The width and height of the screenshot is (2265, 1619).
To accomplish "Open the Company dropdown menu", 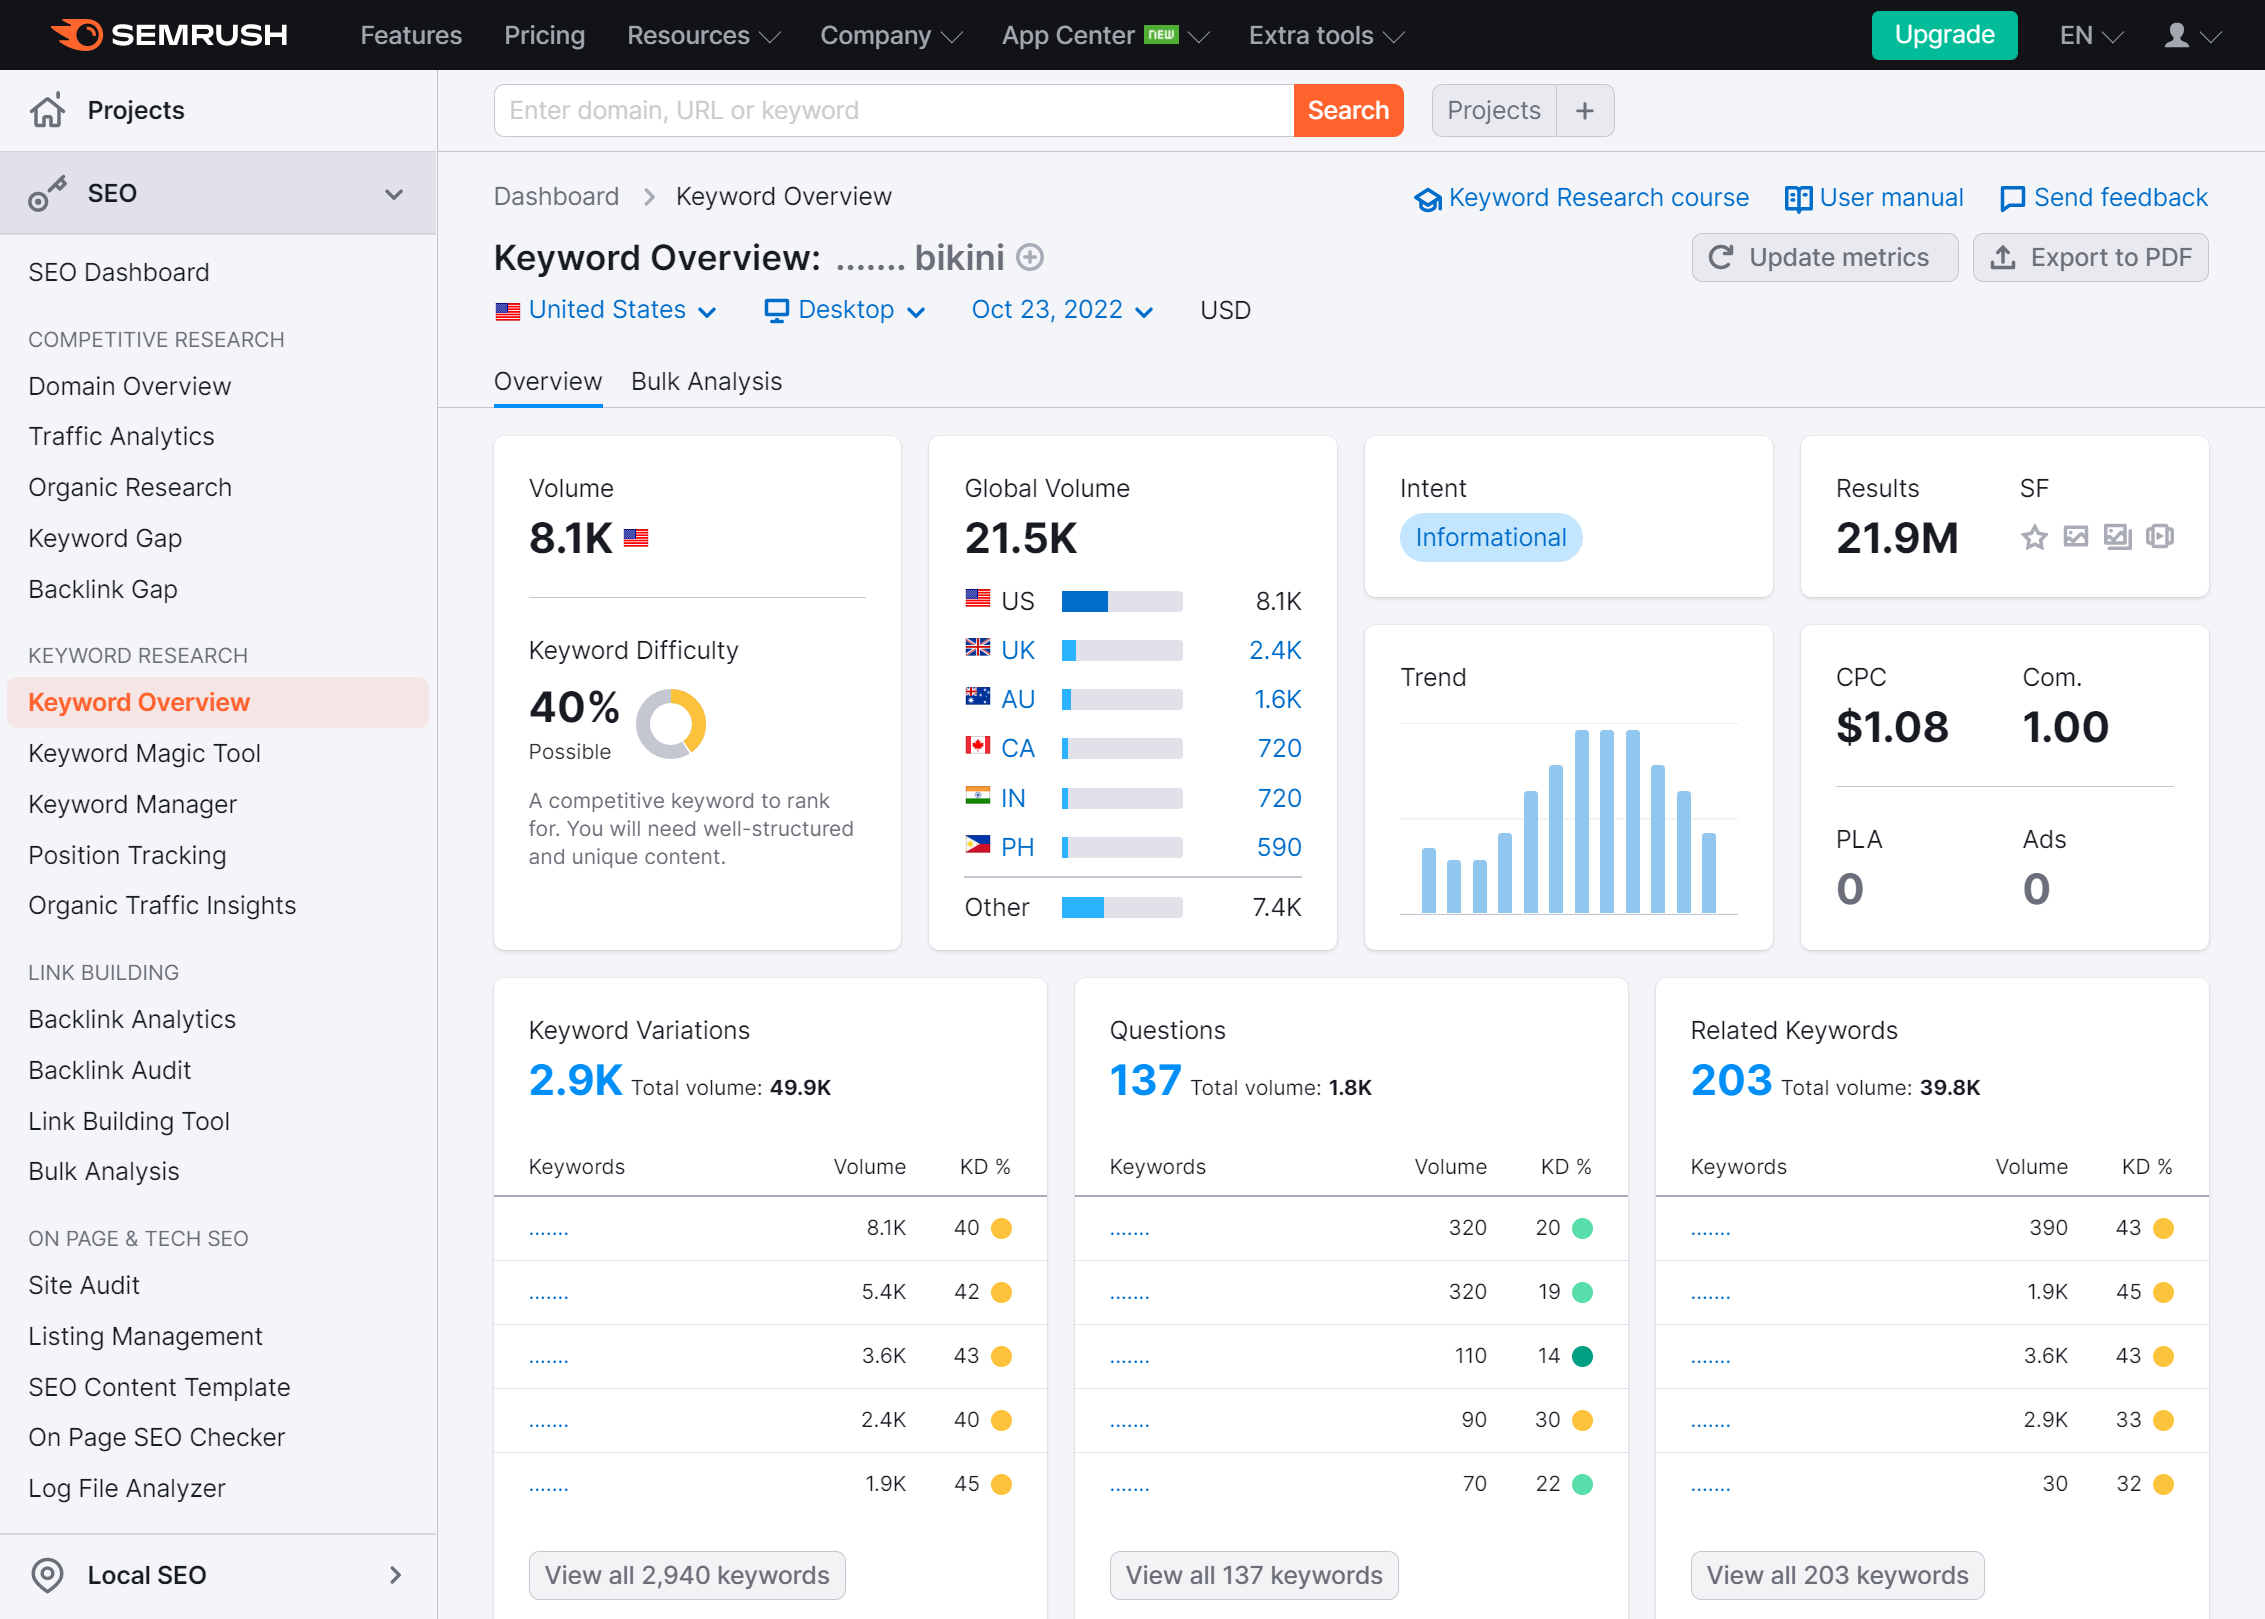I will coord(891,36).
